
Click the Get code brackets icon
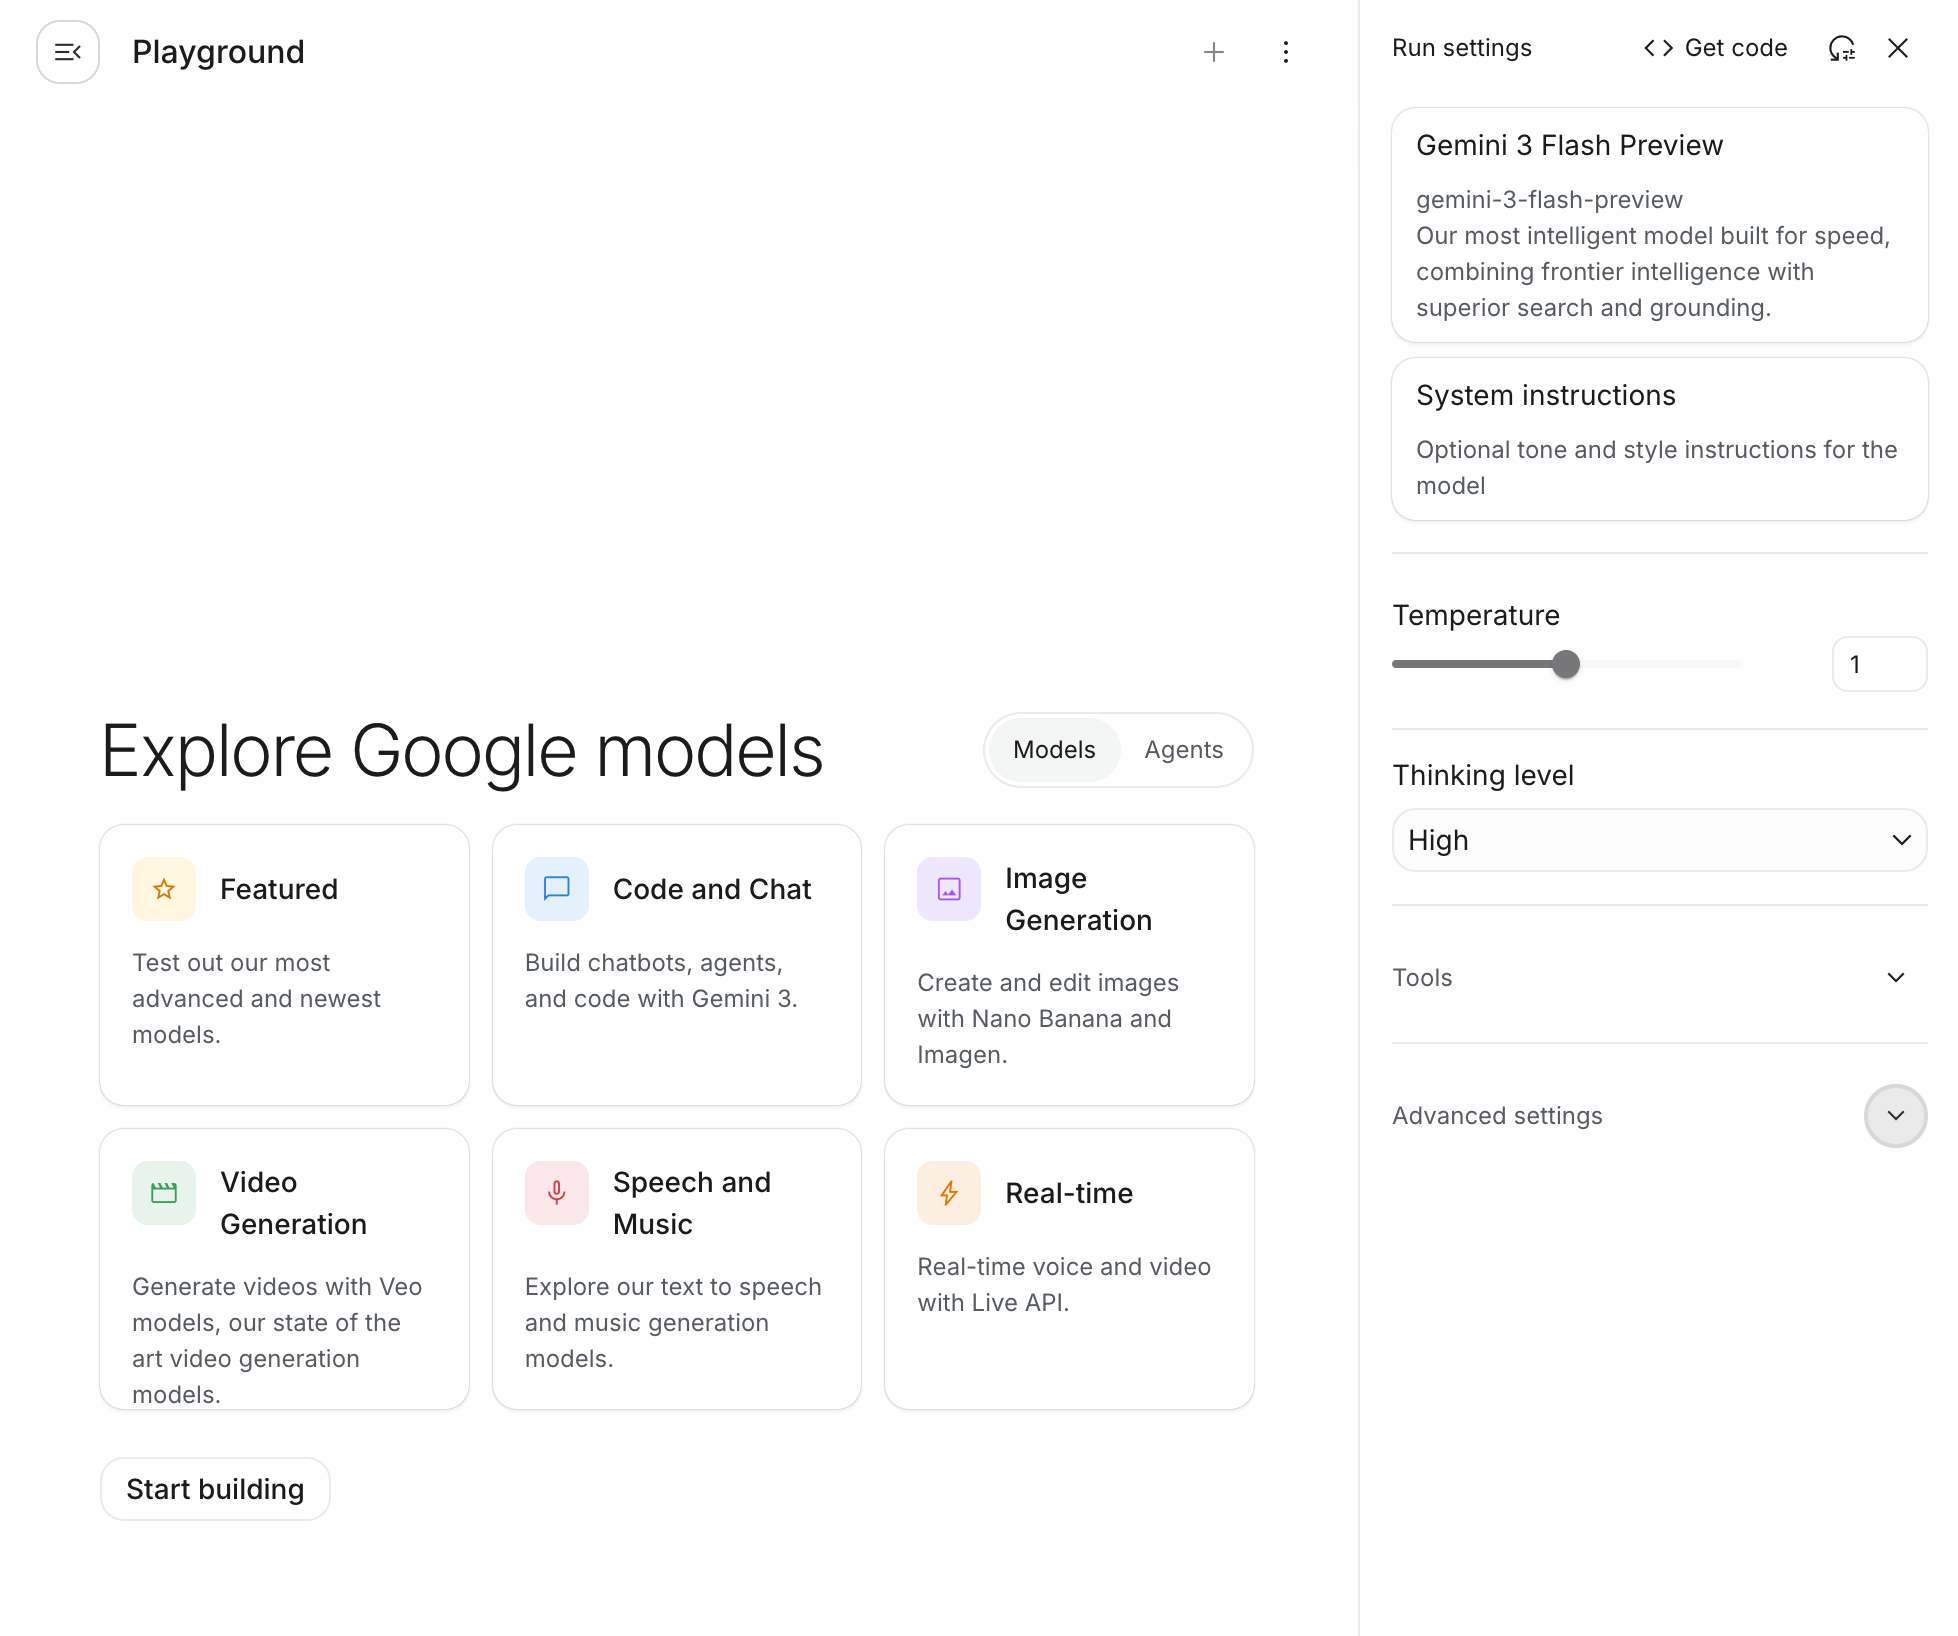(x=1658, y=48)
